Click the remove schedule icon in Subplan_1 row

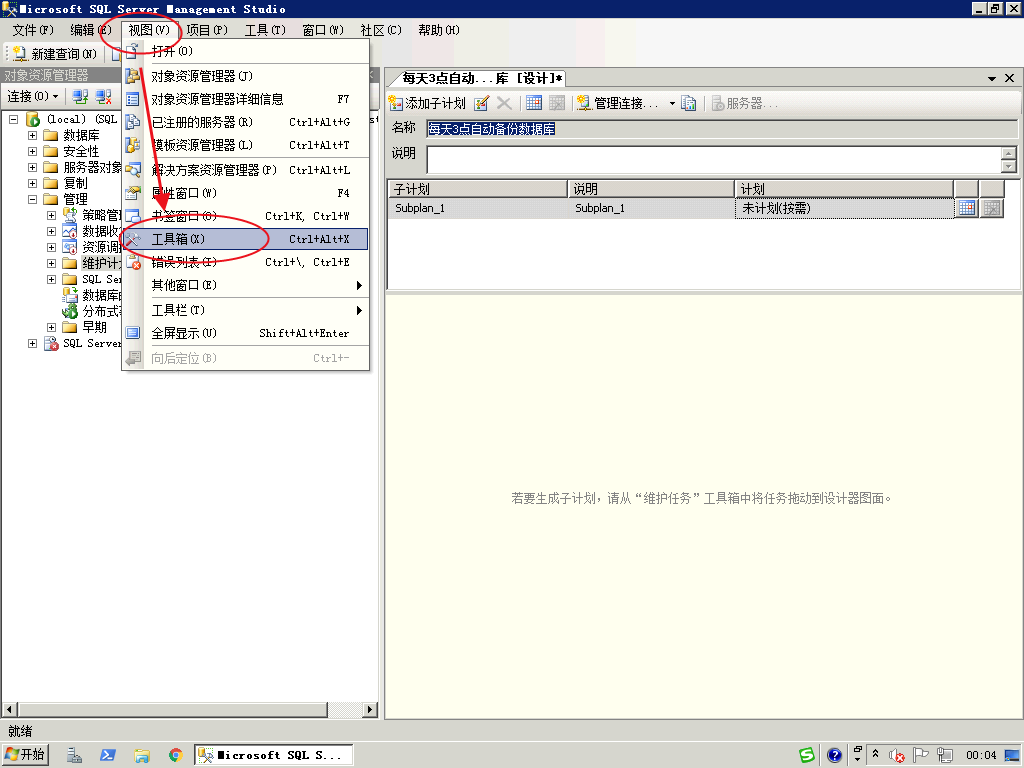point(991,208)
